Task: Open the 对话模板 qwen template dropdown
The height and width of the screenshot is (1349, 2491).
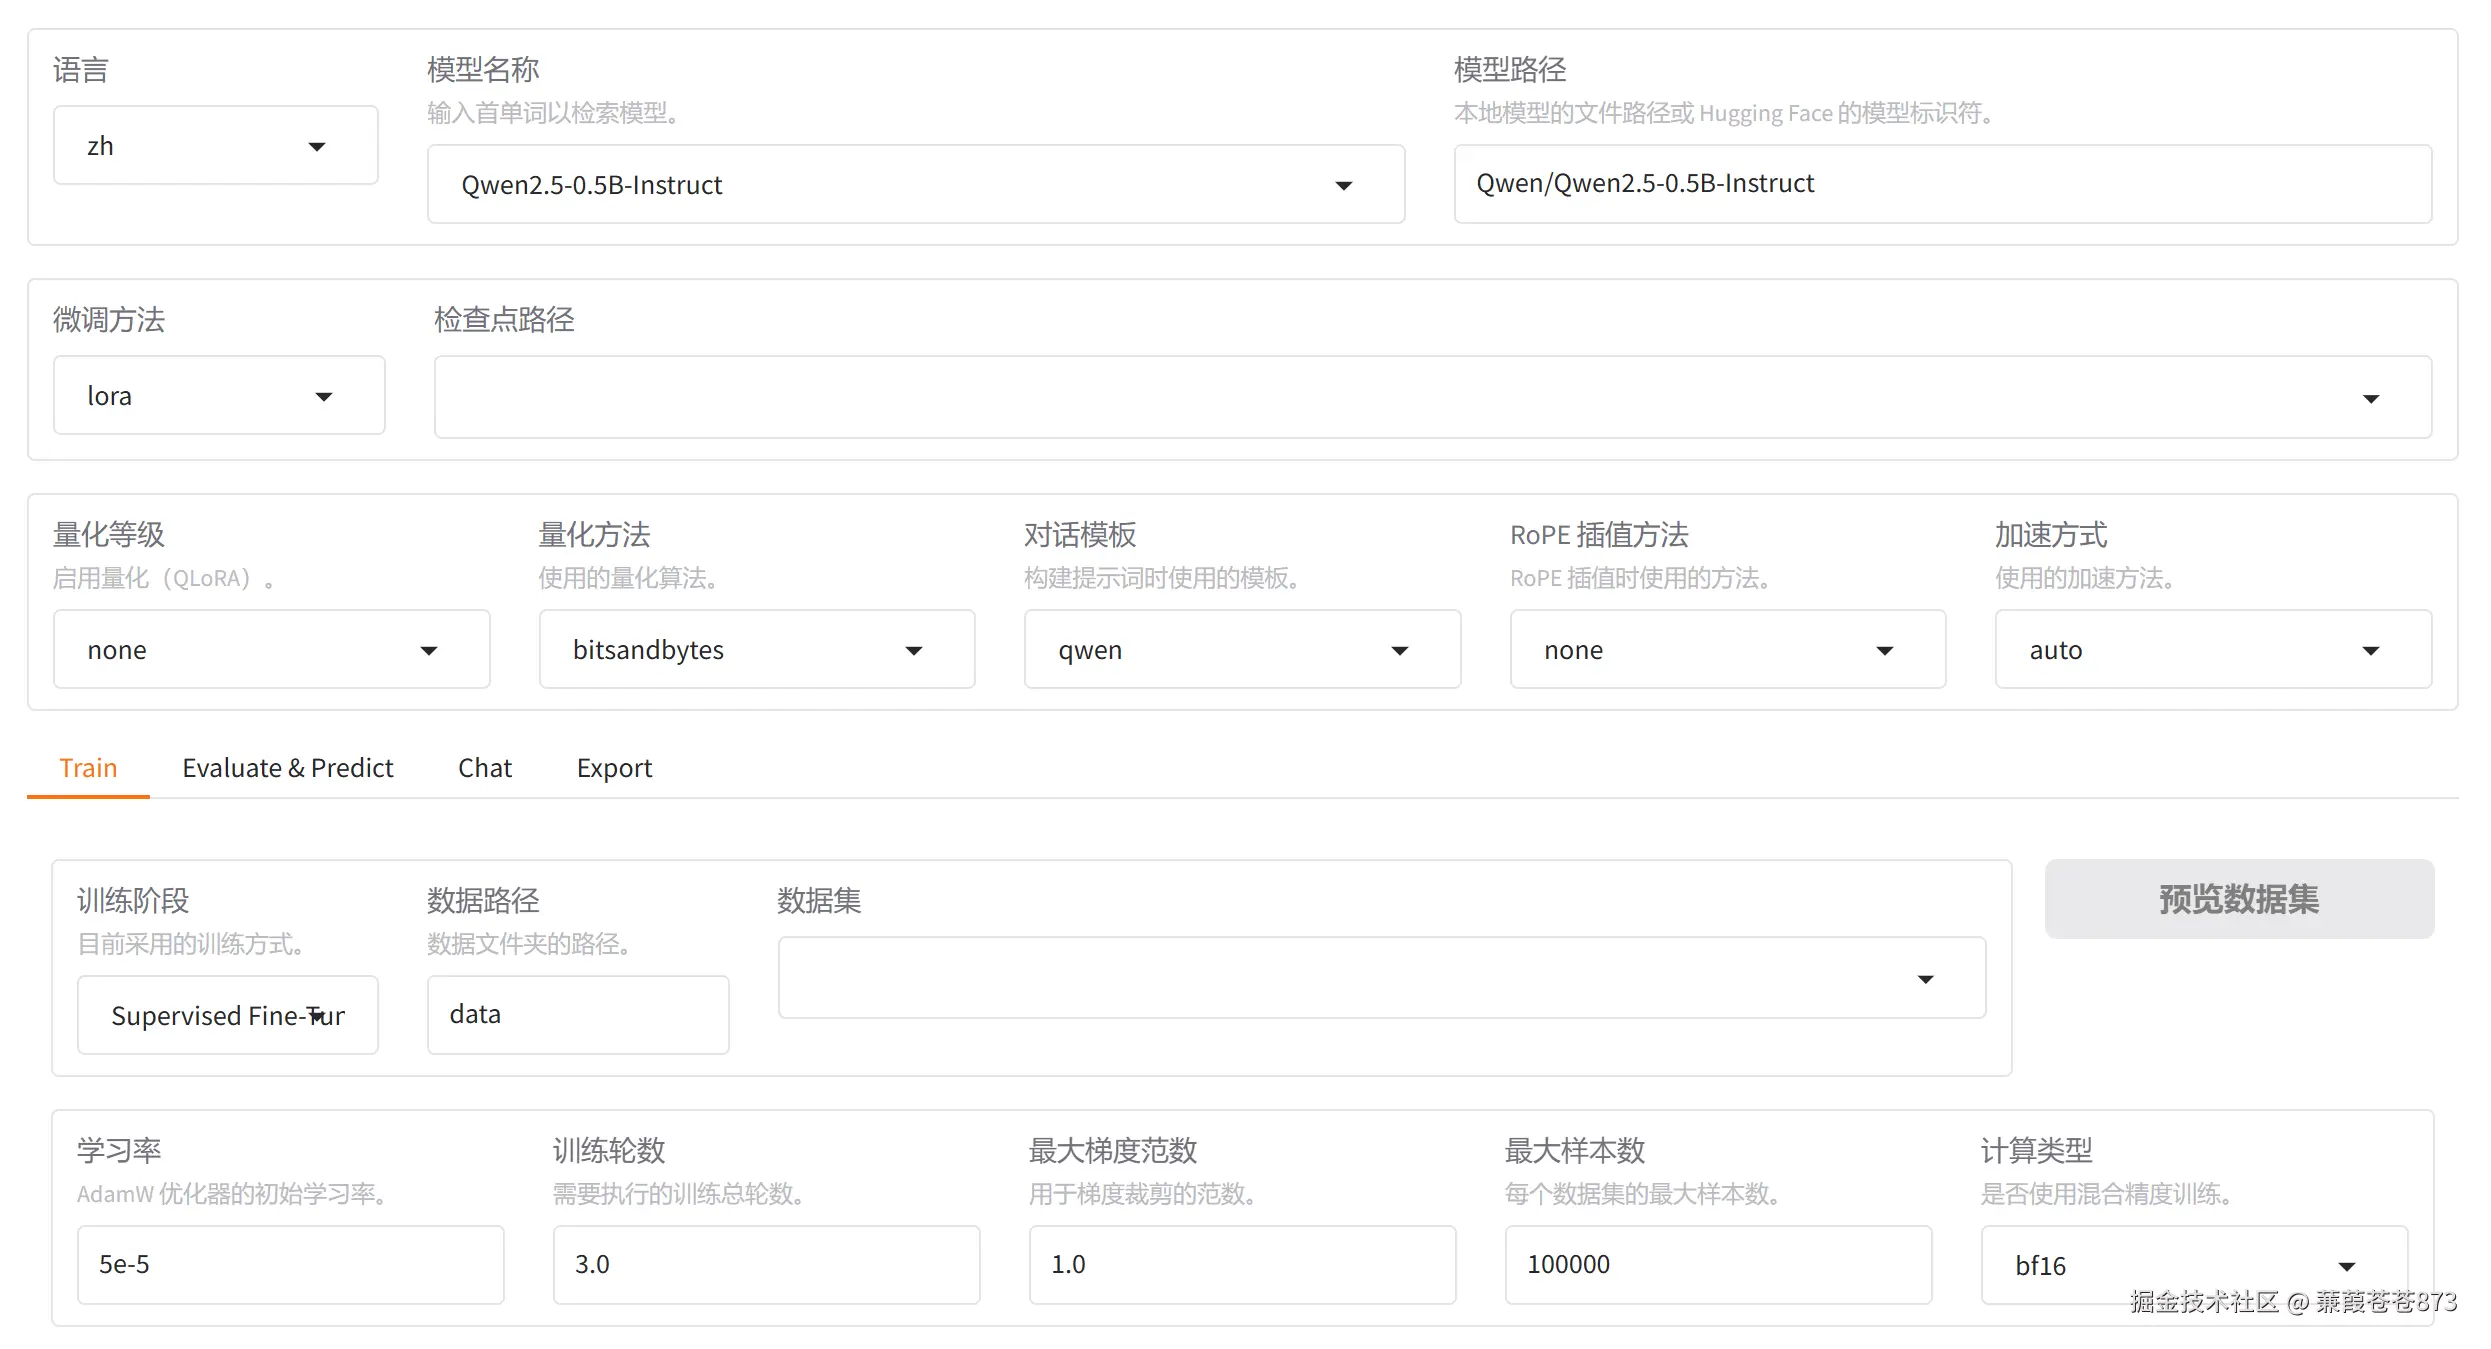Action: pos(1241,650)
